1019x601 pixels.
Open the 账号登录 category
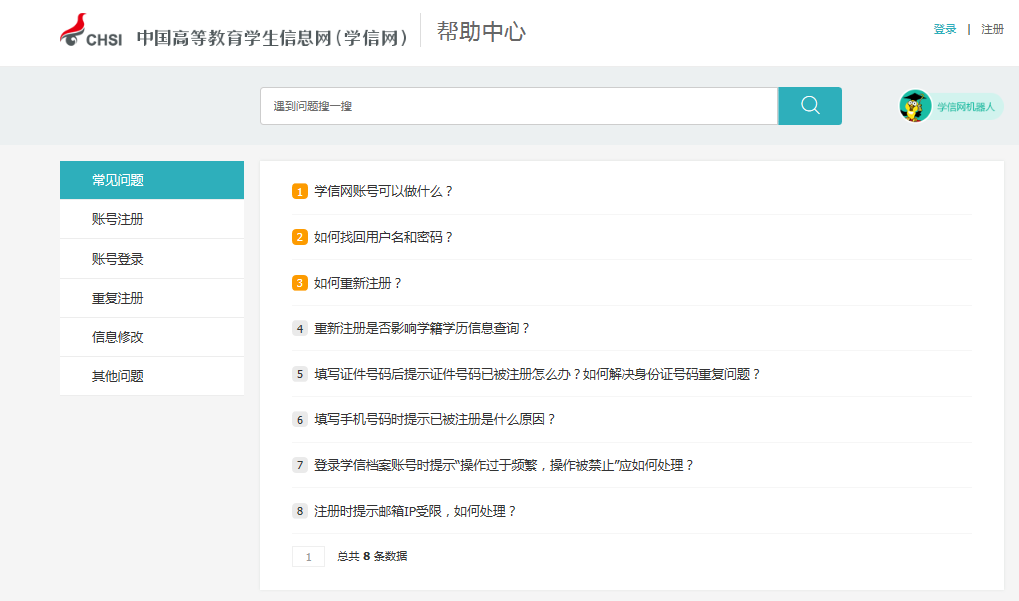coord(152,259)
